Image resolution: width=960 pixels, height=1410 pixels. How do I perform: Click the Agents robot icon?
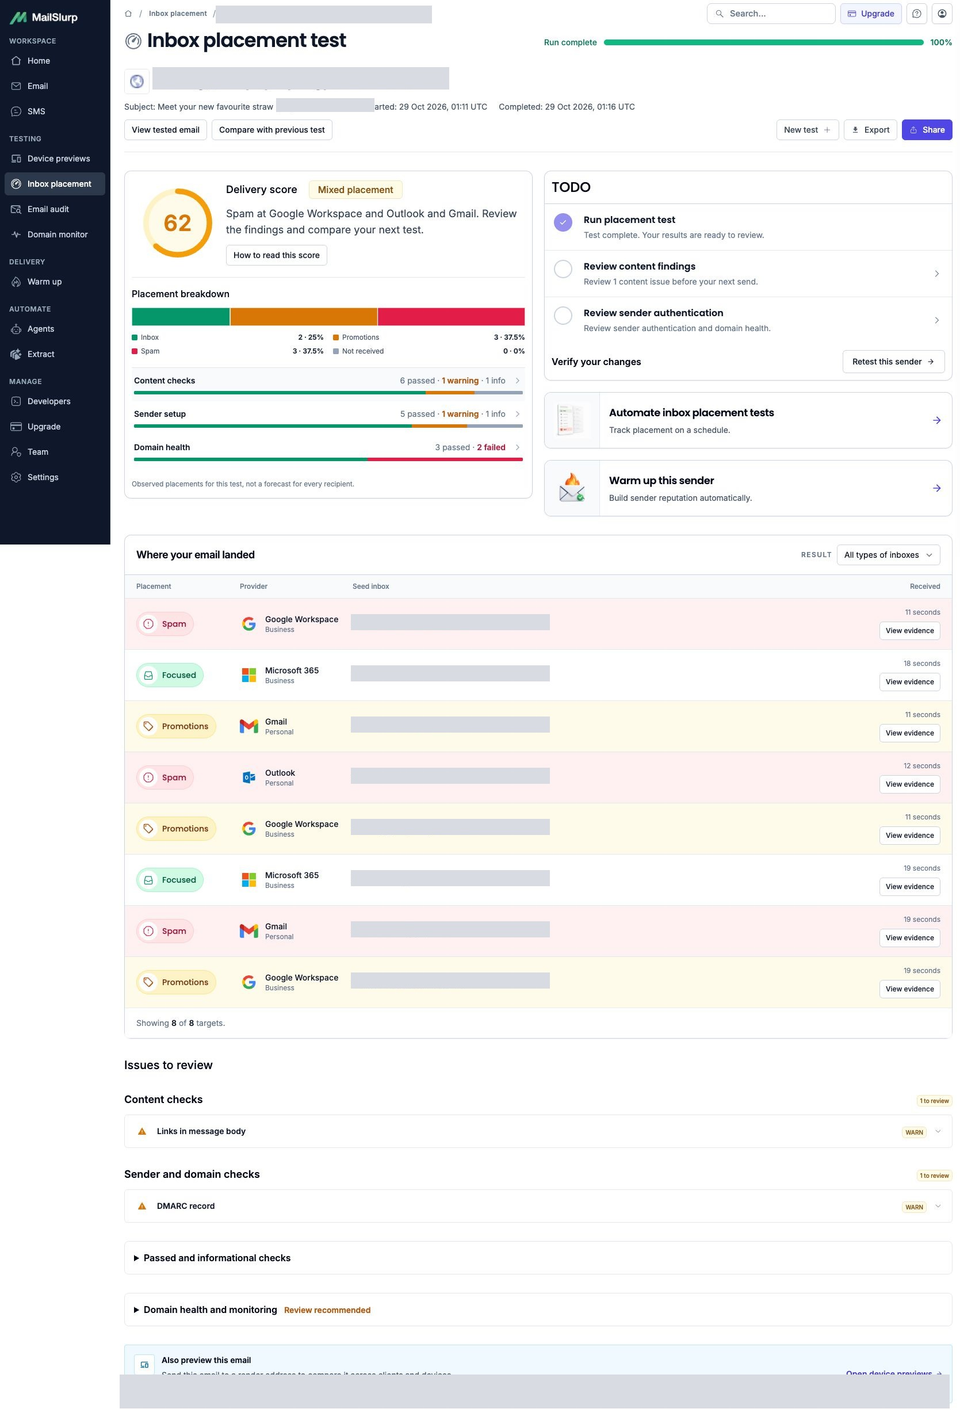16,329
